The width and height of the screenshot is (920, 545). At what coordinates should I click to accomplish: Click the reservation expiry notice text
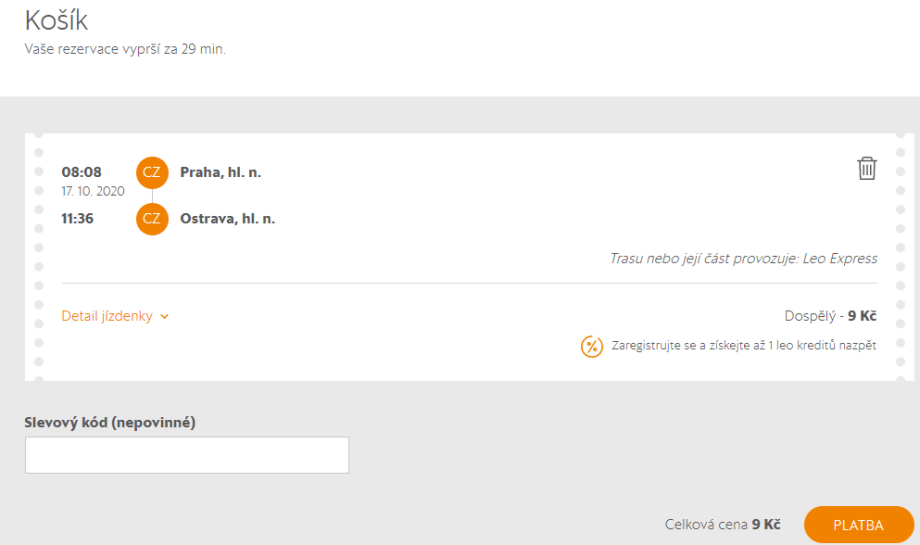click(x=125, y=49)
